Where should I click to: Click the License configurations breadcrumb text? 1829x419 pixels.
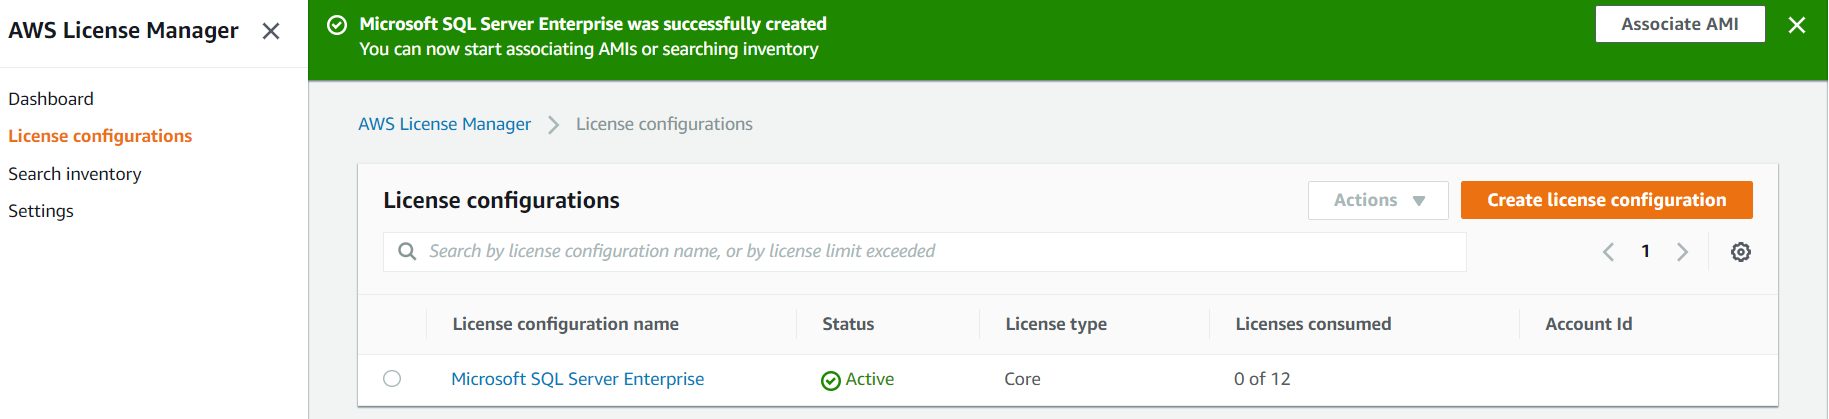[664, 124]
